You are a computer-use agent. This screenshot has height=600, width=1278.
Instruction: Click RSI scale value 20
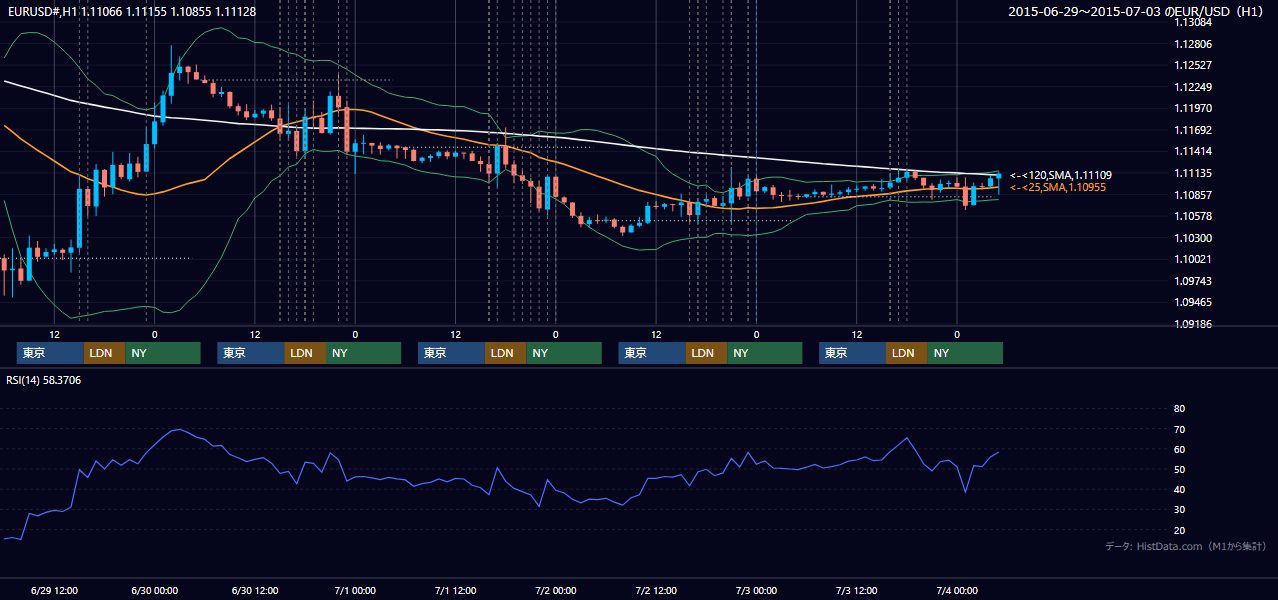pos(1179,530)
